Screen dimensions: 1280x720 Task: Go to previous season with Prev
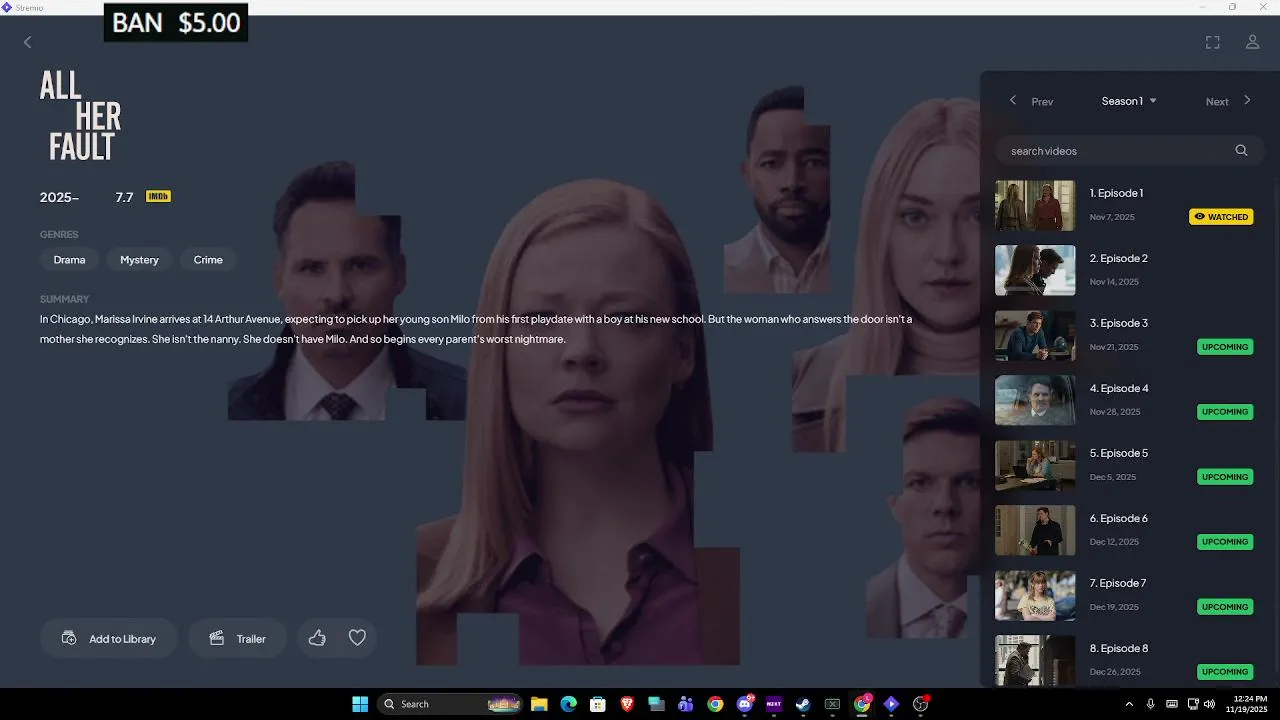point(1031,101)
